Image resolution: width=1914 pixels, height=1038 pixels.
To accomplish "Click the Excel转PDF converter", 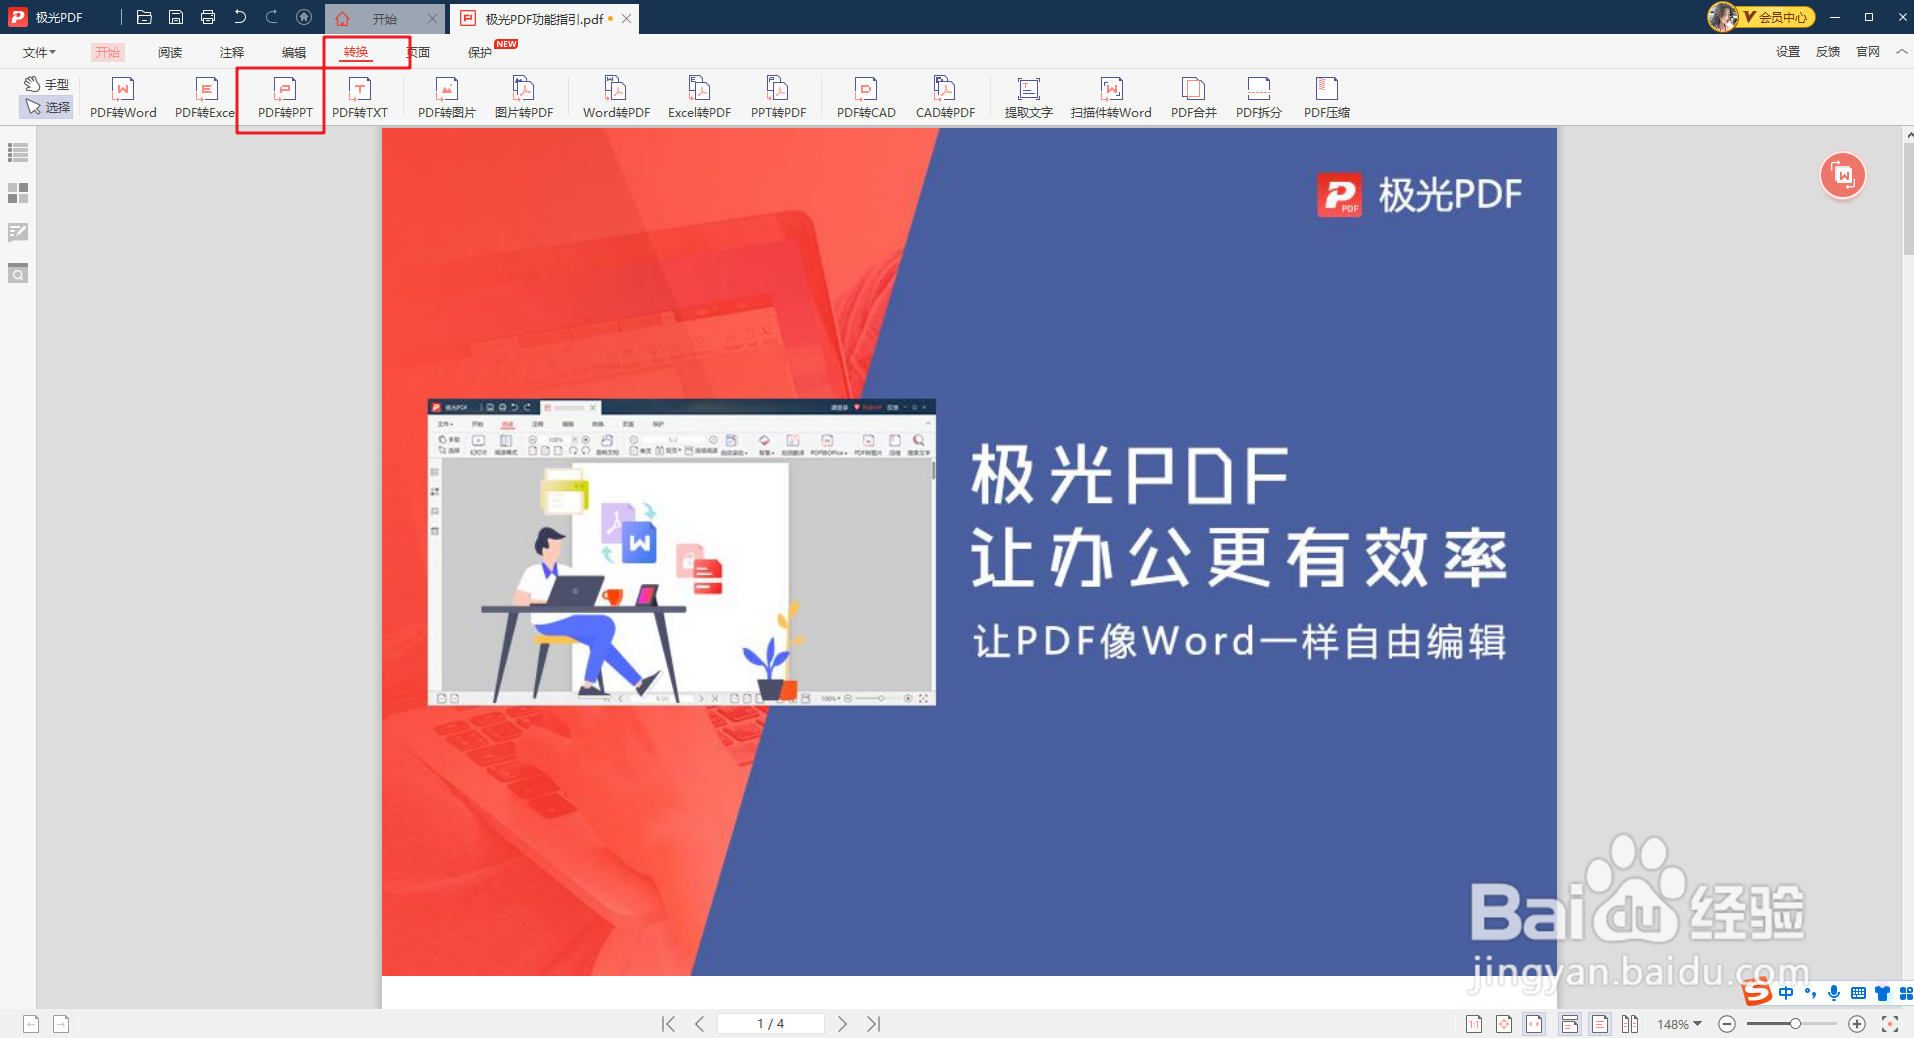I will (x=699, y=98).
